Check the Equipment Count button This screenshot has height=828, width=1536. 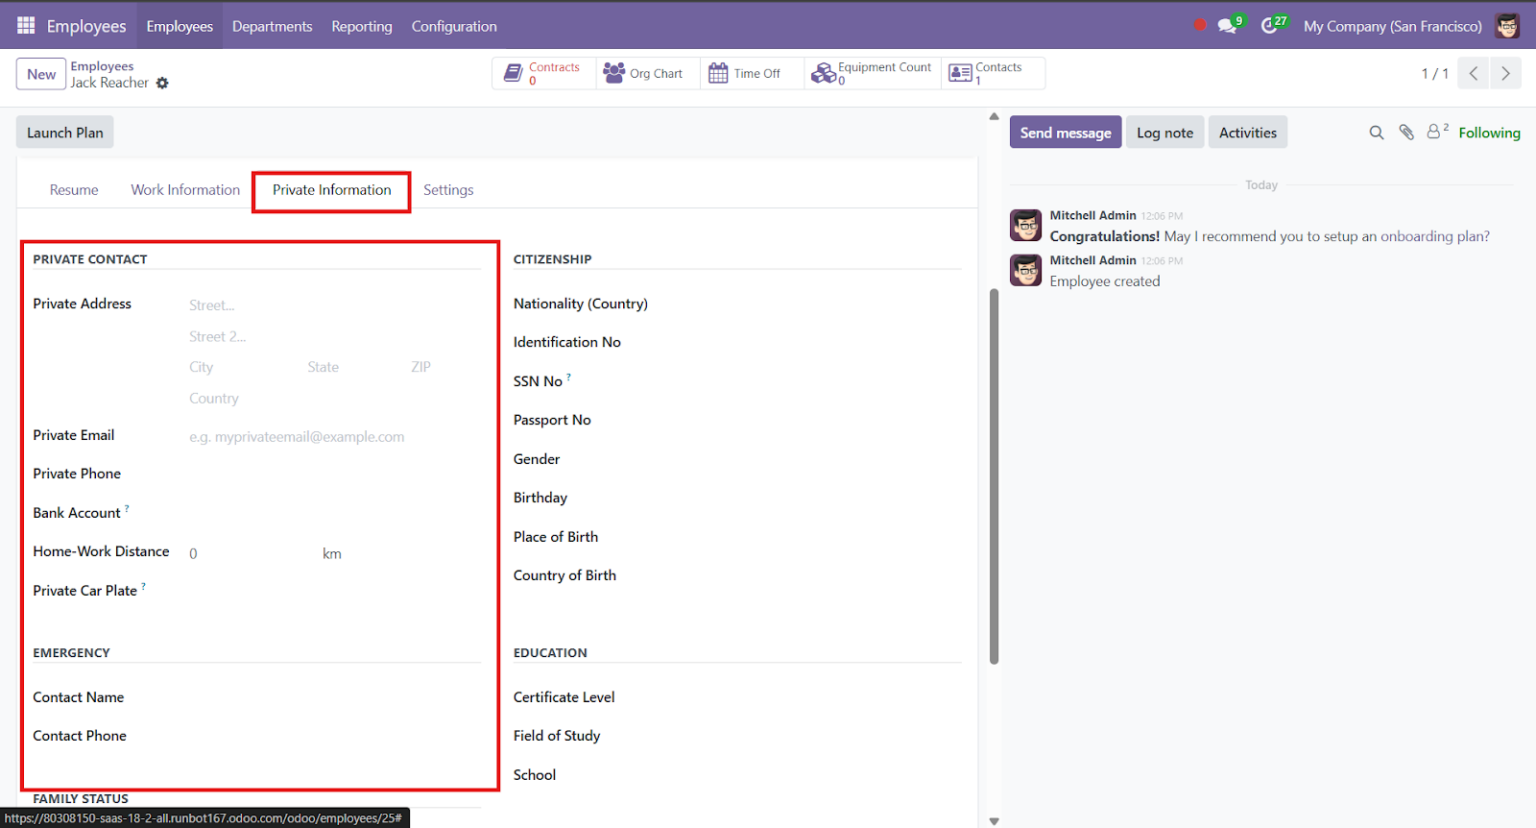pyautogui.click(x=871, y=72)
